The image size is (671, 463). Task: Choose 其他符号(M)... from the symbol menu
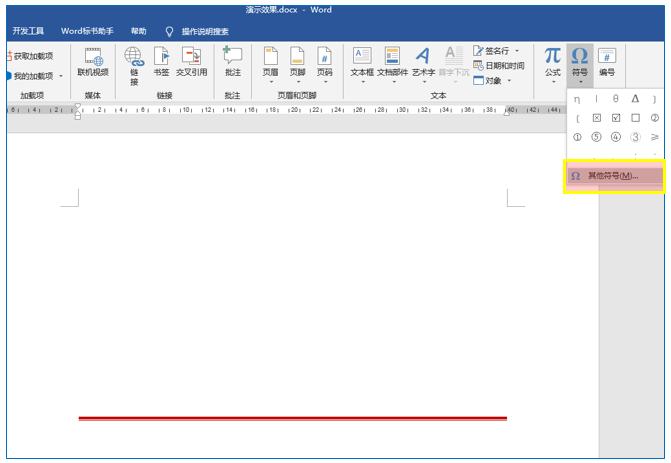pyautogui.click(x=615, y=176)
